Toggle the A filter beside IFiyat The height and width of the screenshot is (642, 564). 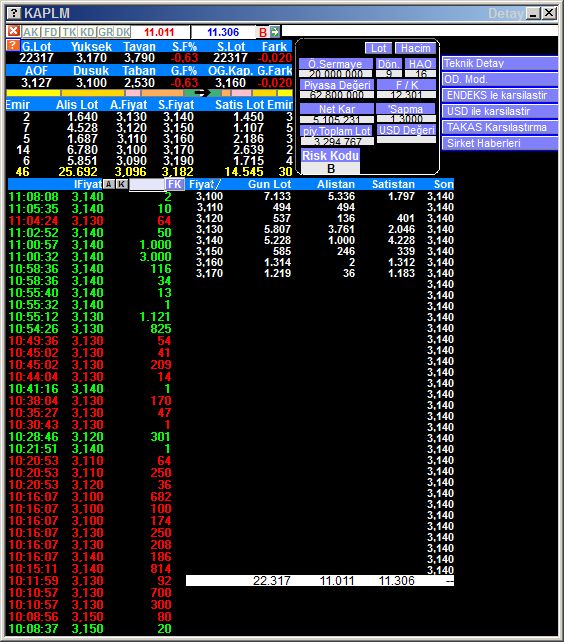pos(109,184)
